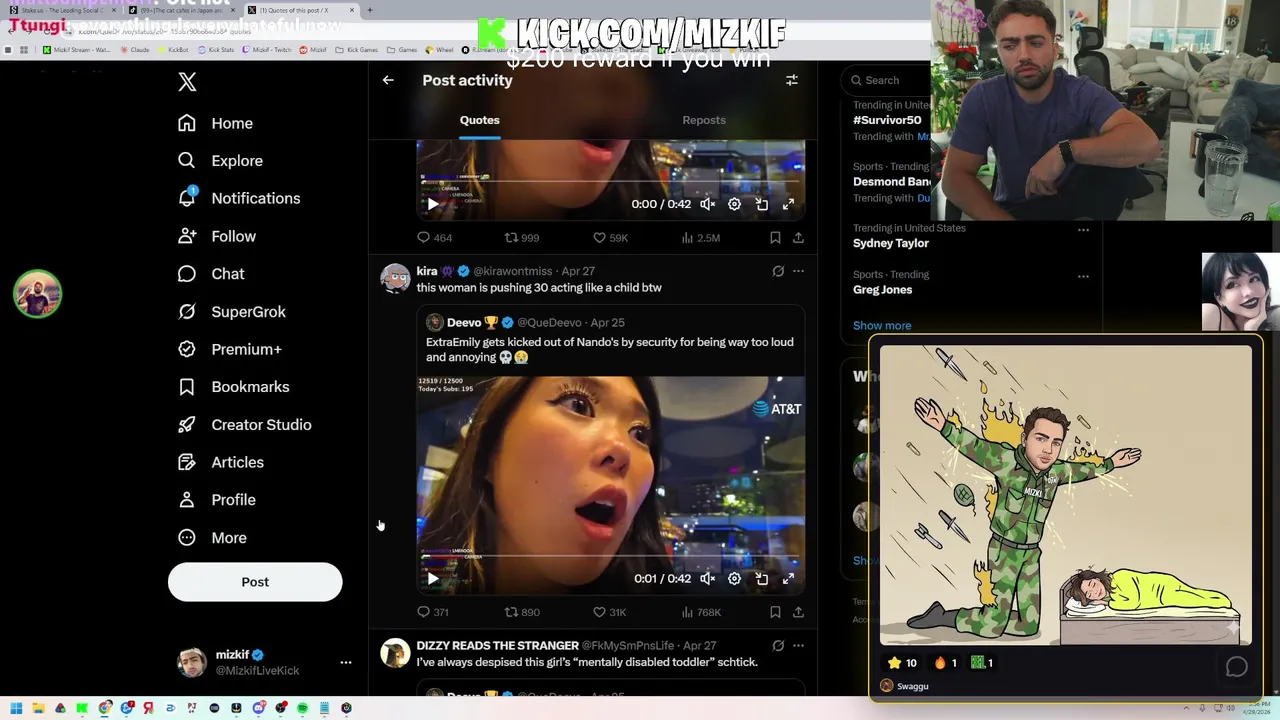Open more options for Greg Jones trend
This screenshot has width=1280, height=720.
[1083, 276]
